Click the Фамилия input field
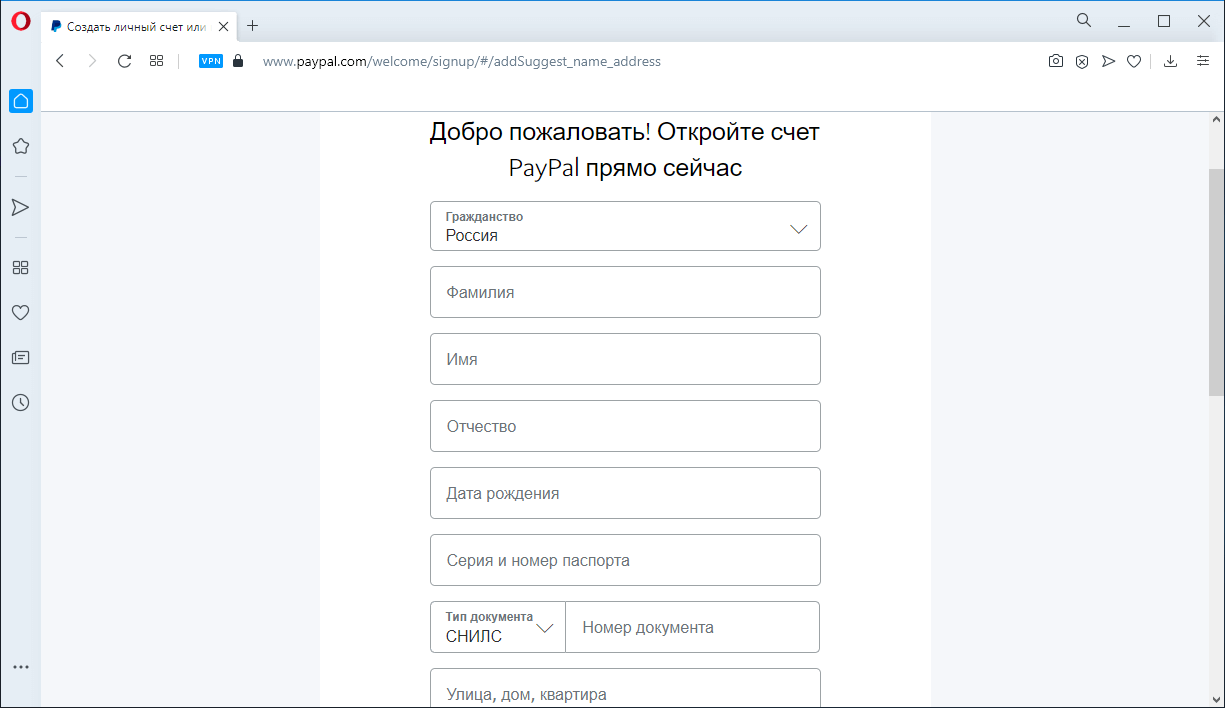1225x708 pixels. [625, 292]
